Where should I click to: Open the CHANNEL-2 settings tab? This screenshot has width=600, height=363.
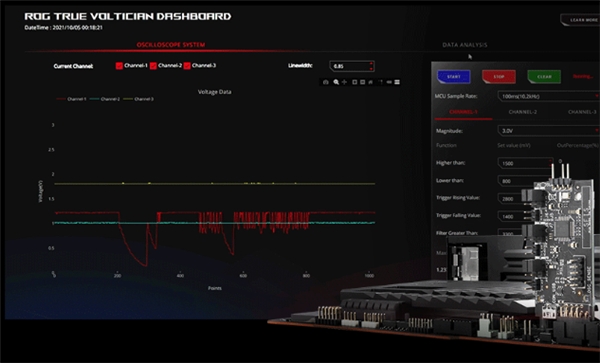(x=522, y=112)
